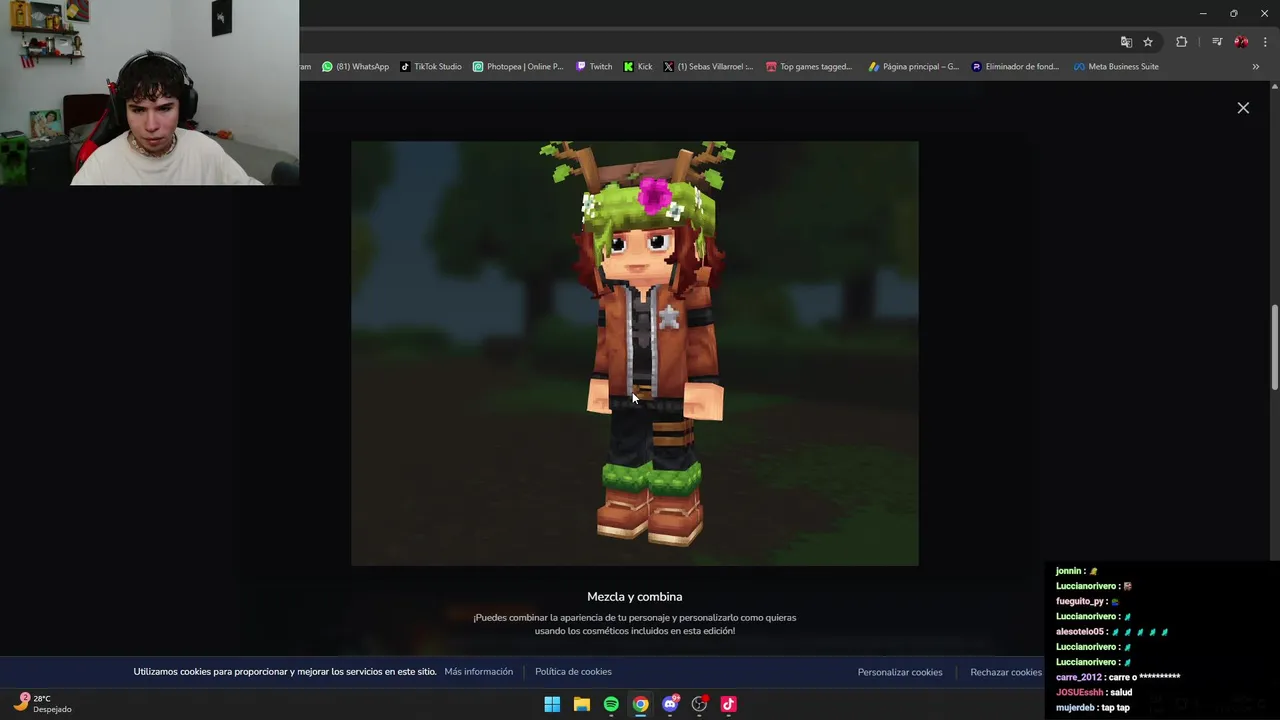Open the Chrome extensions puzzle icon
Screen dimensions: 1280x720
pos(1182,42)
